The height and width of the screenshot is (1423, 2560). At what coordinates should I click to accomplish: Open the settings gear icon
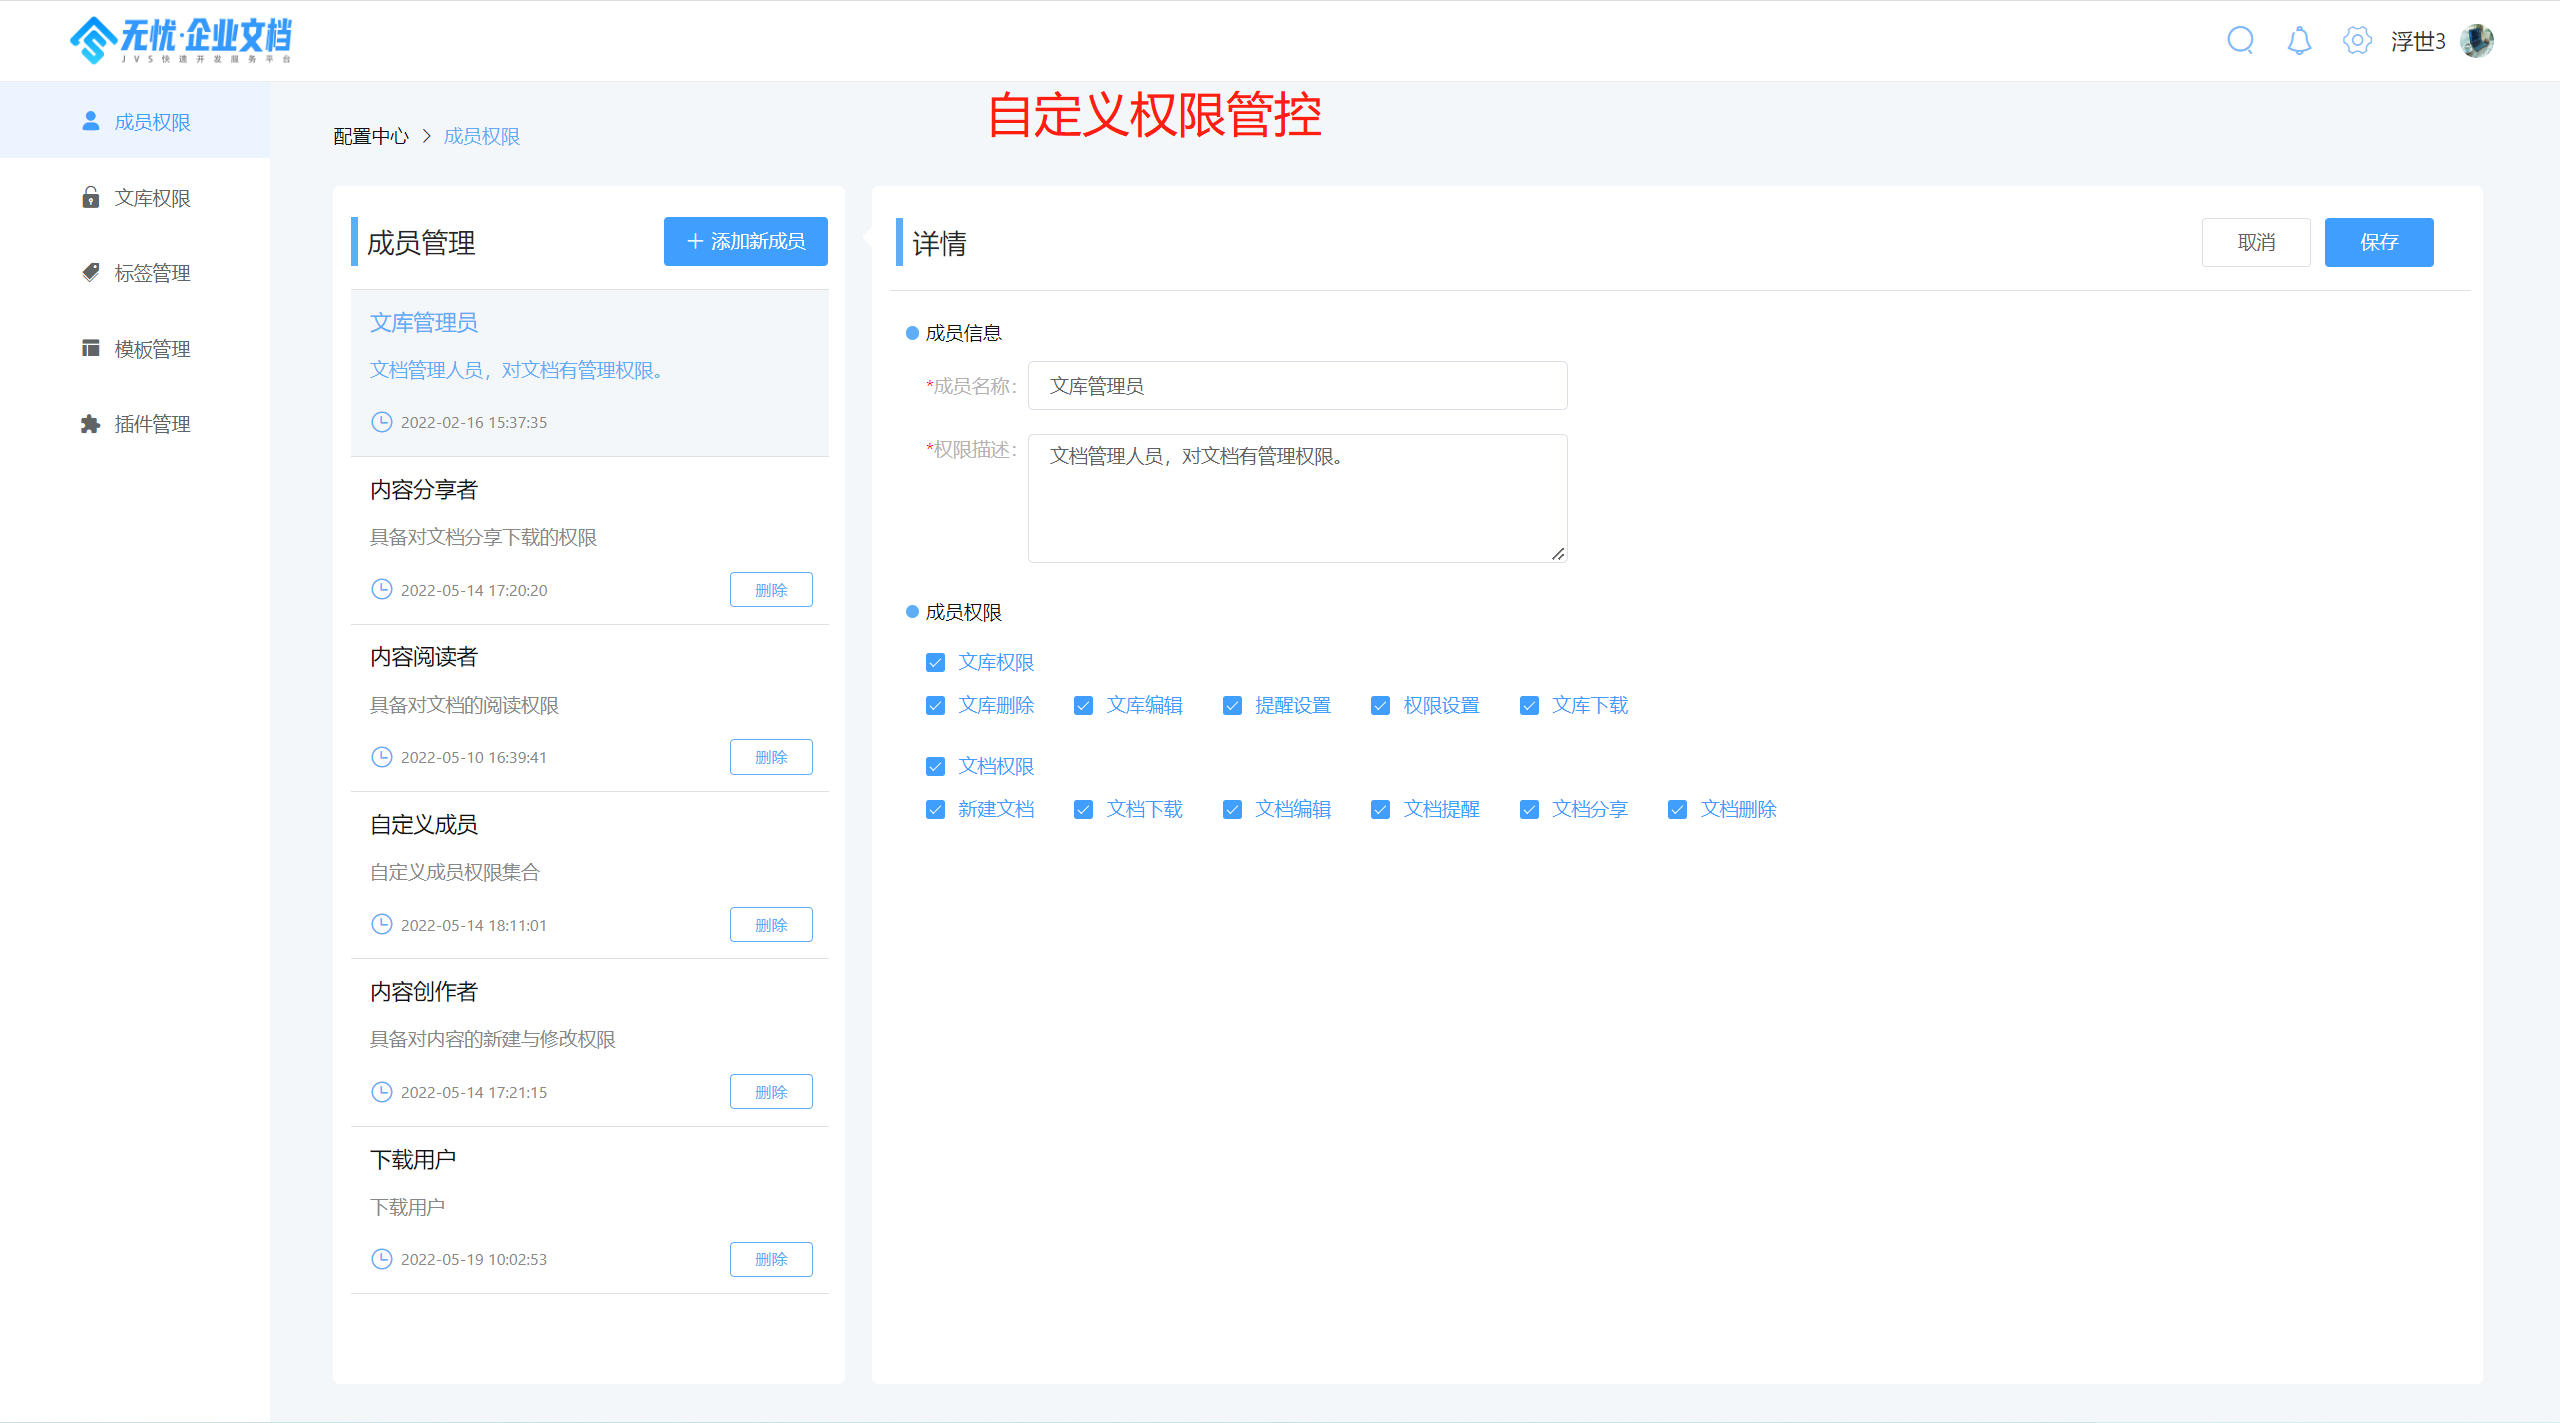click(x=2357, y=41)
